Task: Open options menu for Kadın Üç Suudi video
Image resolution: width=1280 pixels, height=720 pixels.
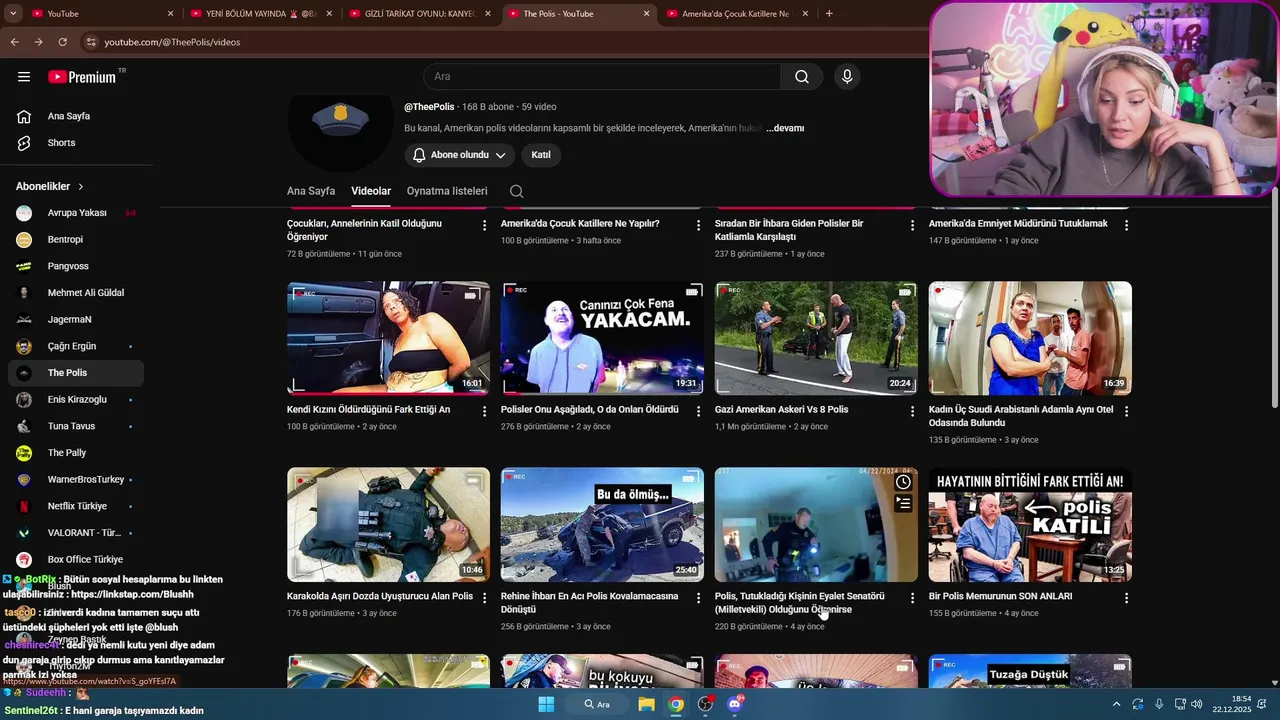Action: point(1126,411)
